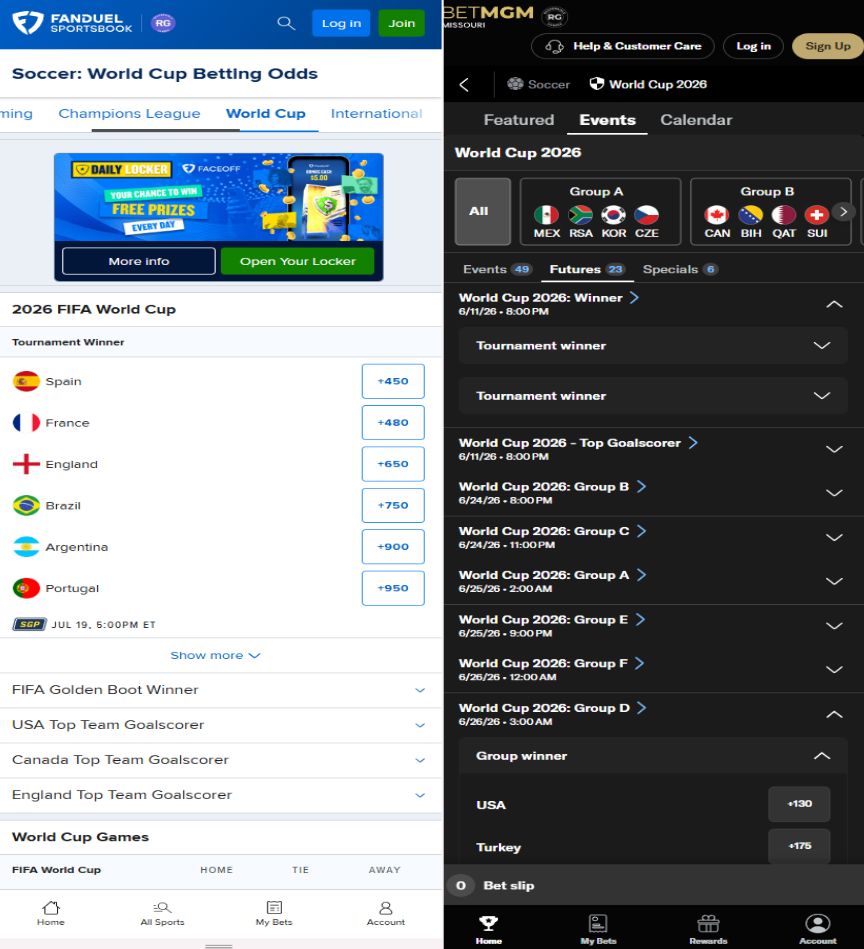
Task: Select USA +130 group winner odds
Action: tap(799, 804)
